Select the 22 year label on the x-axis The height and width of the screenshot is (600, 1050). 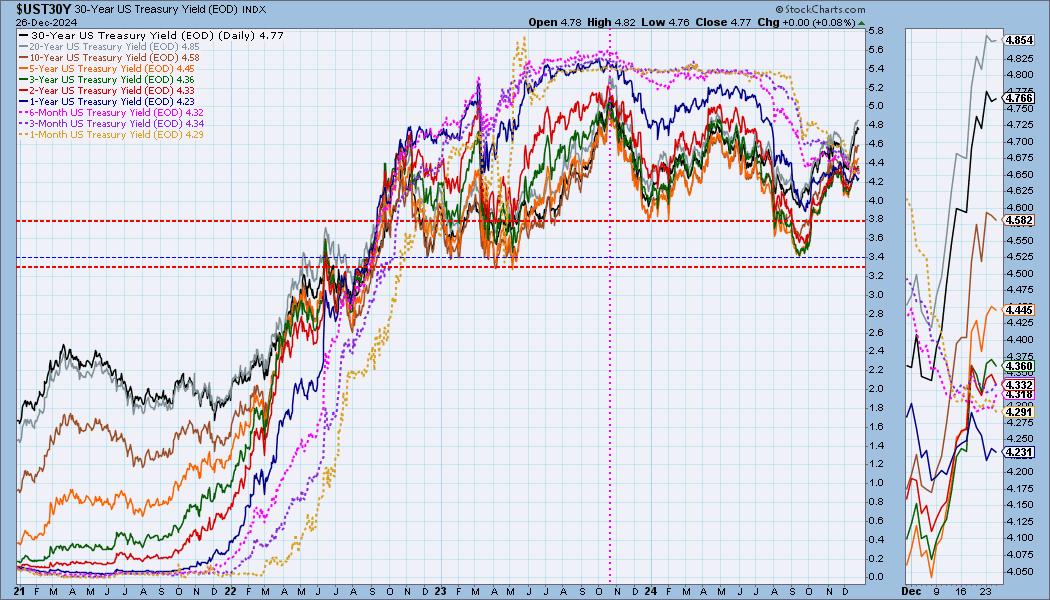230,591
